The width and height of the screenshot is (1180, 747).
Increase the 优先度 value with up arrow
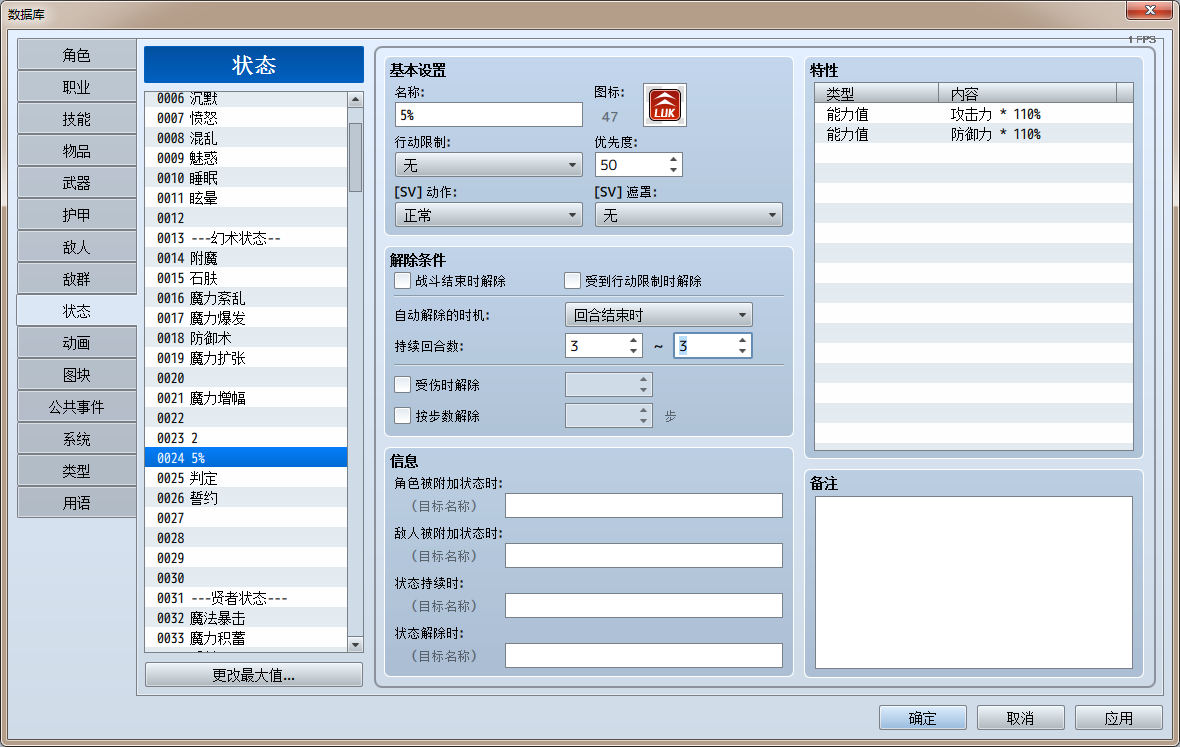(674, 159)
